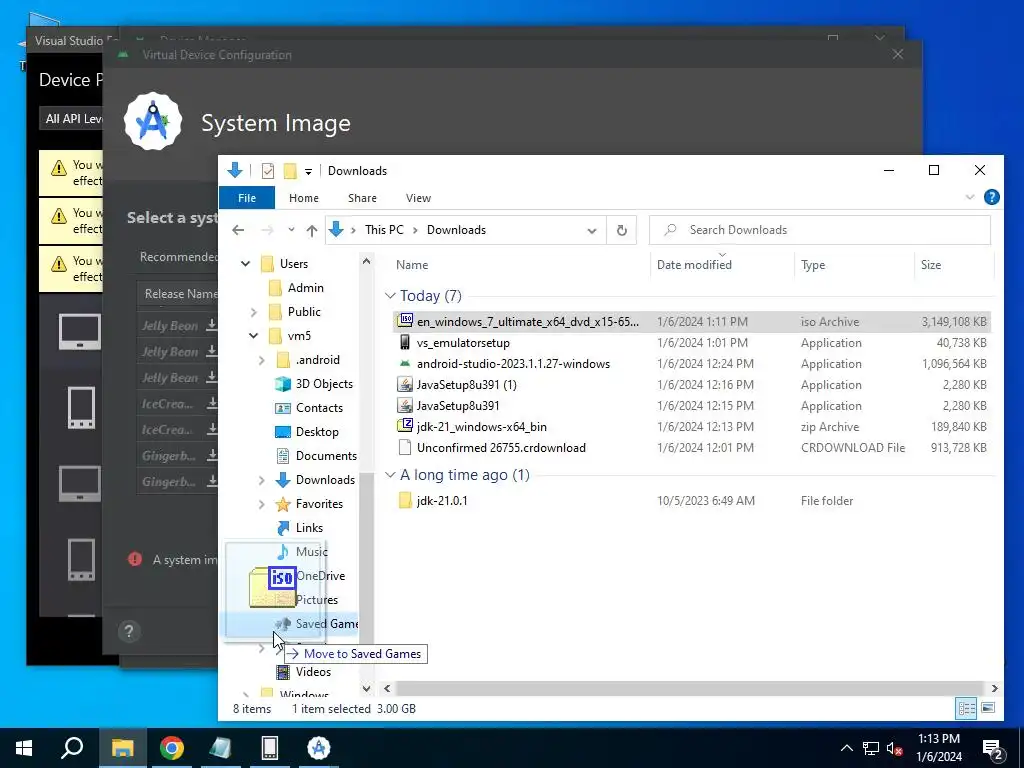This screenshot has height=768, width=1024.
Task: Select JavaSetup8u391 file row
Action: 692,406
